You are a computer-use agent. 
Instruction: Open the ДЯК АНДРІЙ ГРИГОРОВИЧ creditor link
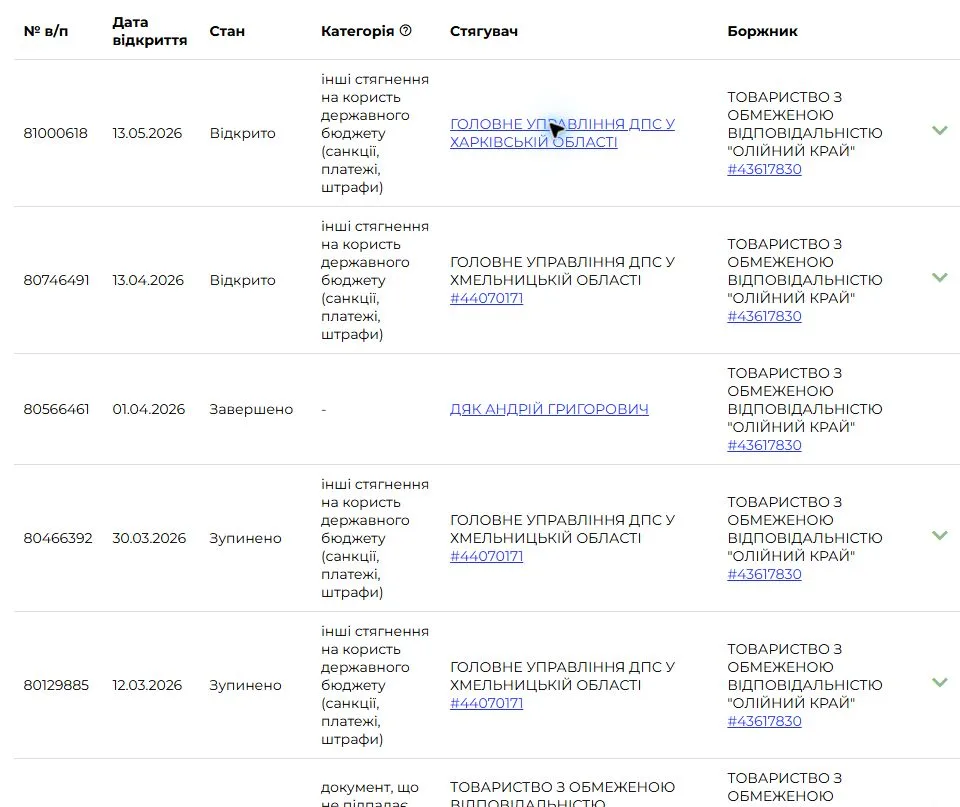(x=549, y=409)
